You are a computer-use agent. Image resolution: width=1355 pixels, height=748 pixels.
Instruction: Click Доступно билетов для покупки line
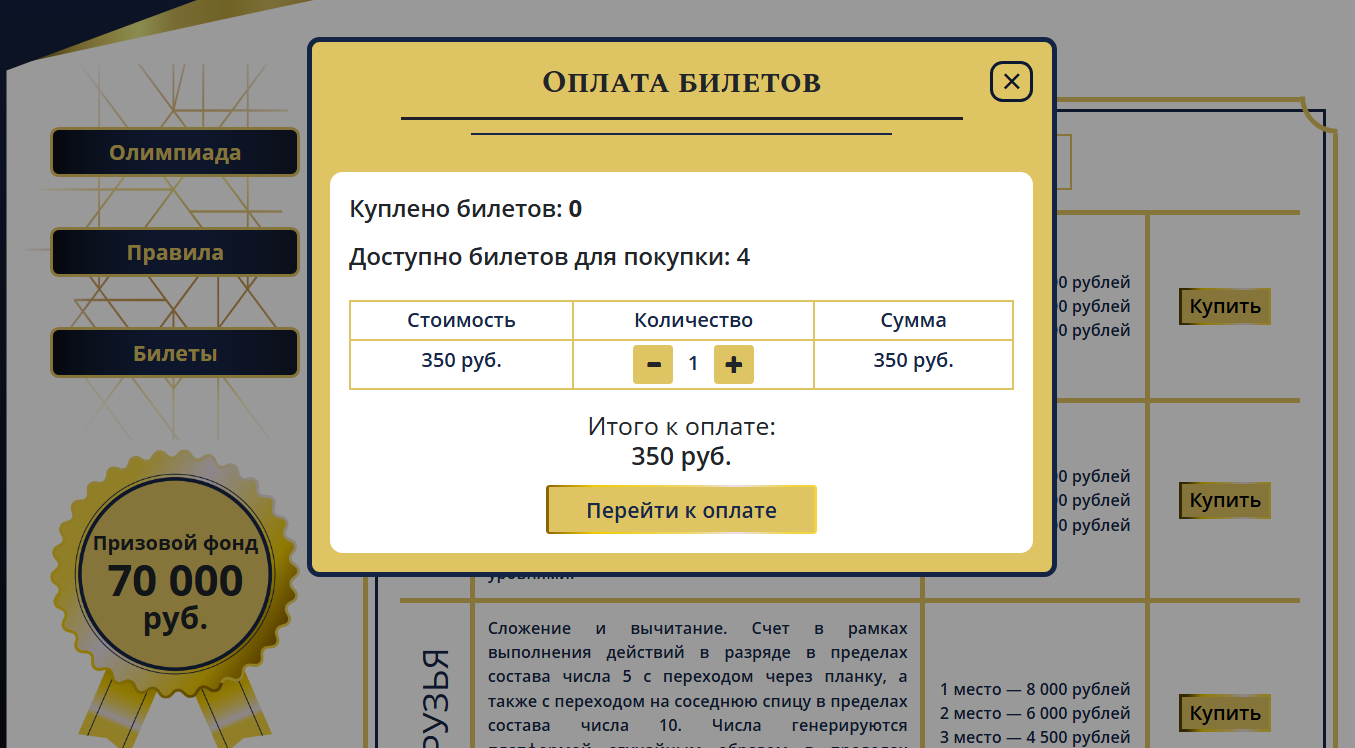click(x=549, y=258)
